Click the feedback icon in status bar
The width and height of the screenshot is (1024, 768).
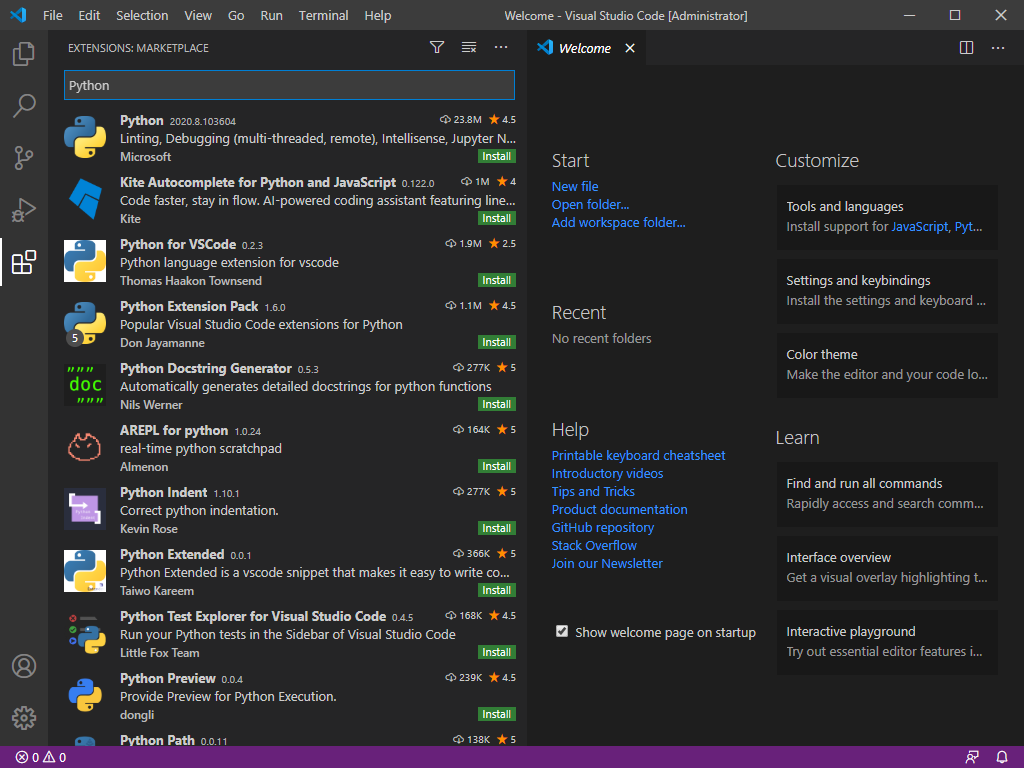tap(972, 758)
